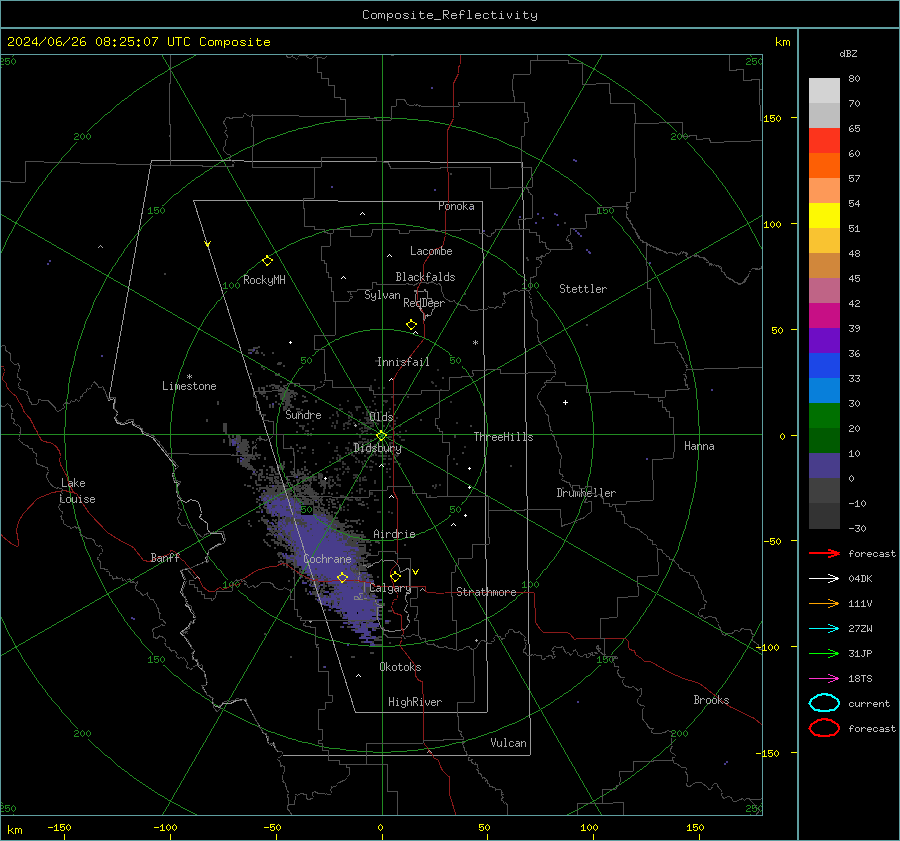900x841 pixels.
Task: Click the Blackfalds city label
Action: (x=425, y=277)
